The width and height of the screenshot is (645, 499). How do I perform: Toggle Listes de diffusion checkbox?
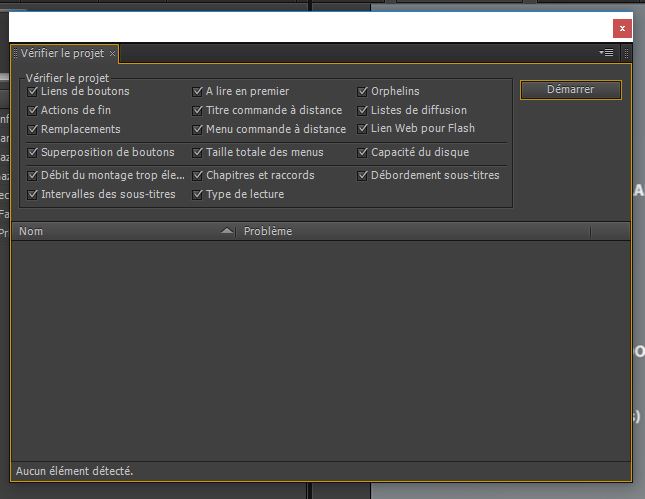(x=362, y=110)
